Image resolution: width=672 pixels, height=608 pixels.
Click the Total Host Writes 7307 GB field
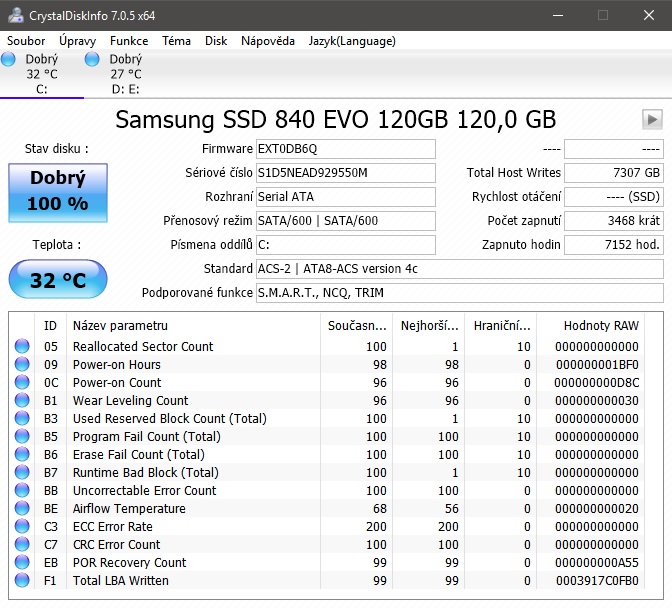(x=614, y=173)
